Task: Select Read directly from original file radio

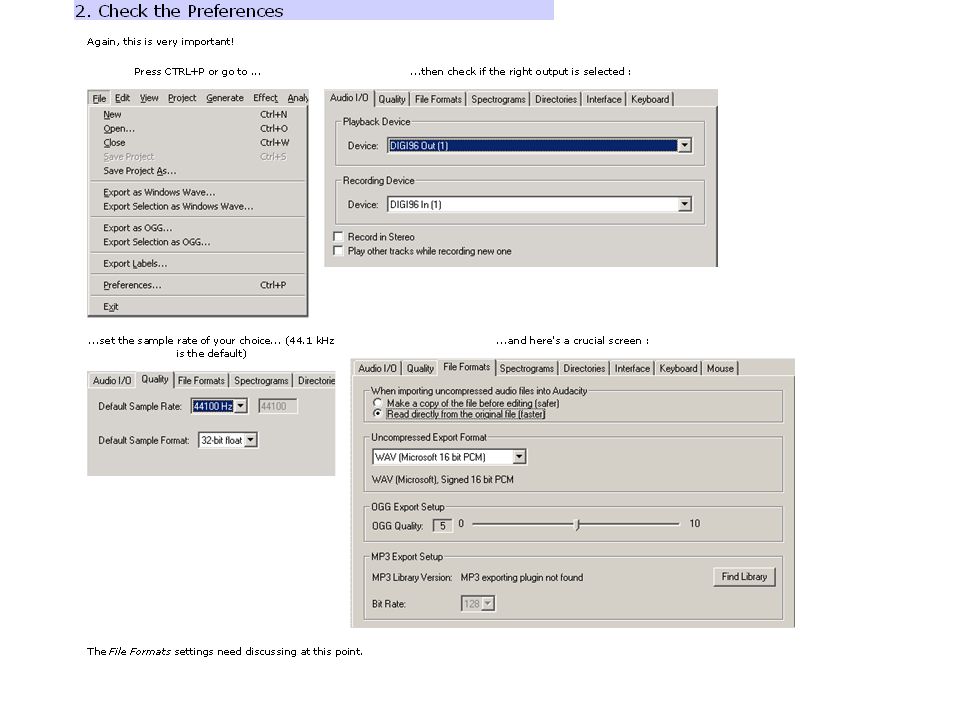Action: coord(378,414)
